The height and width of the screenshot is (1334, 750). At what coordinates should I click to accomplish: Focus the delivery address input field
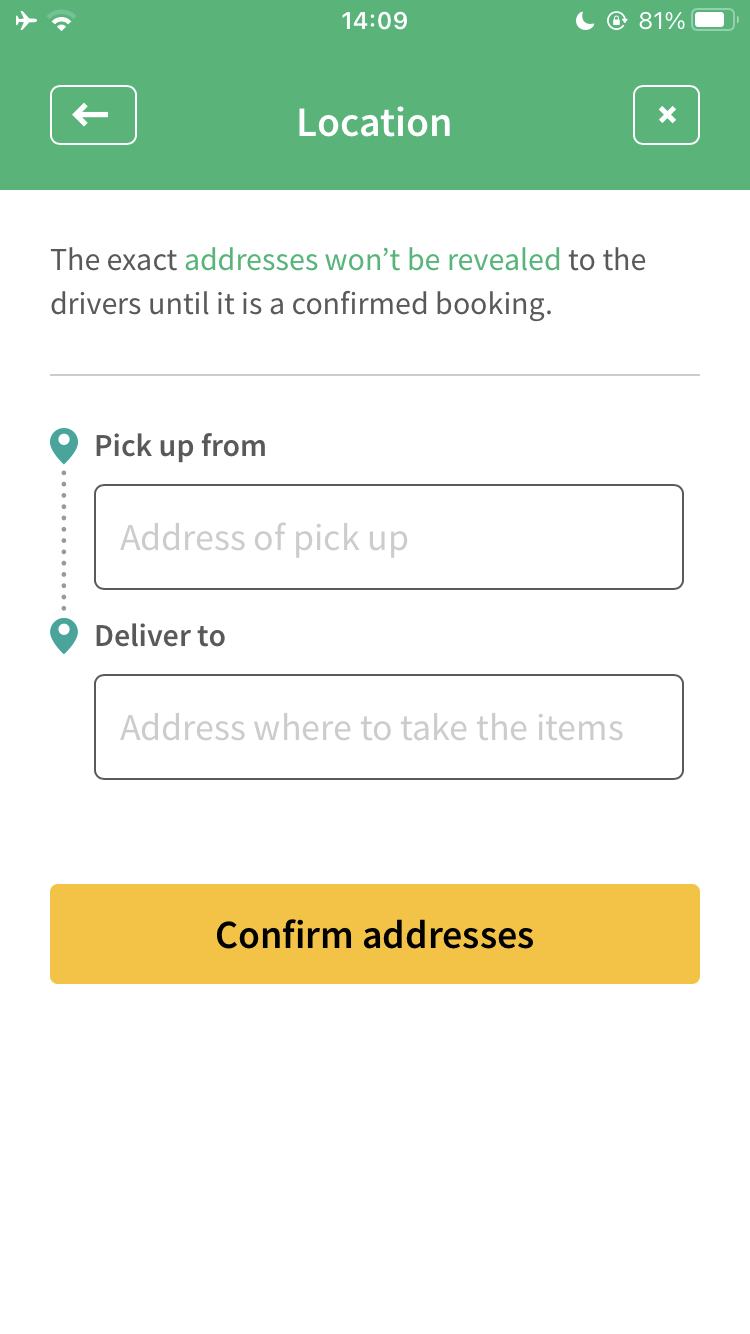(389, 727)
